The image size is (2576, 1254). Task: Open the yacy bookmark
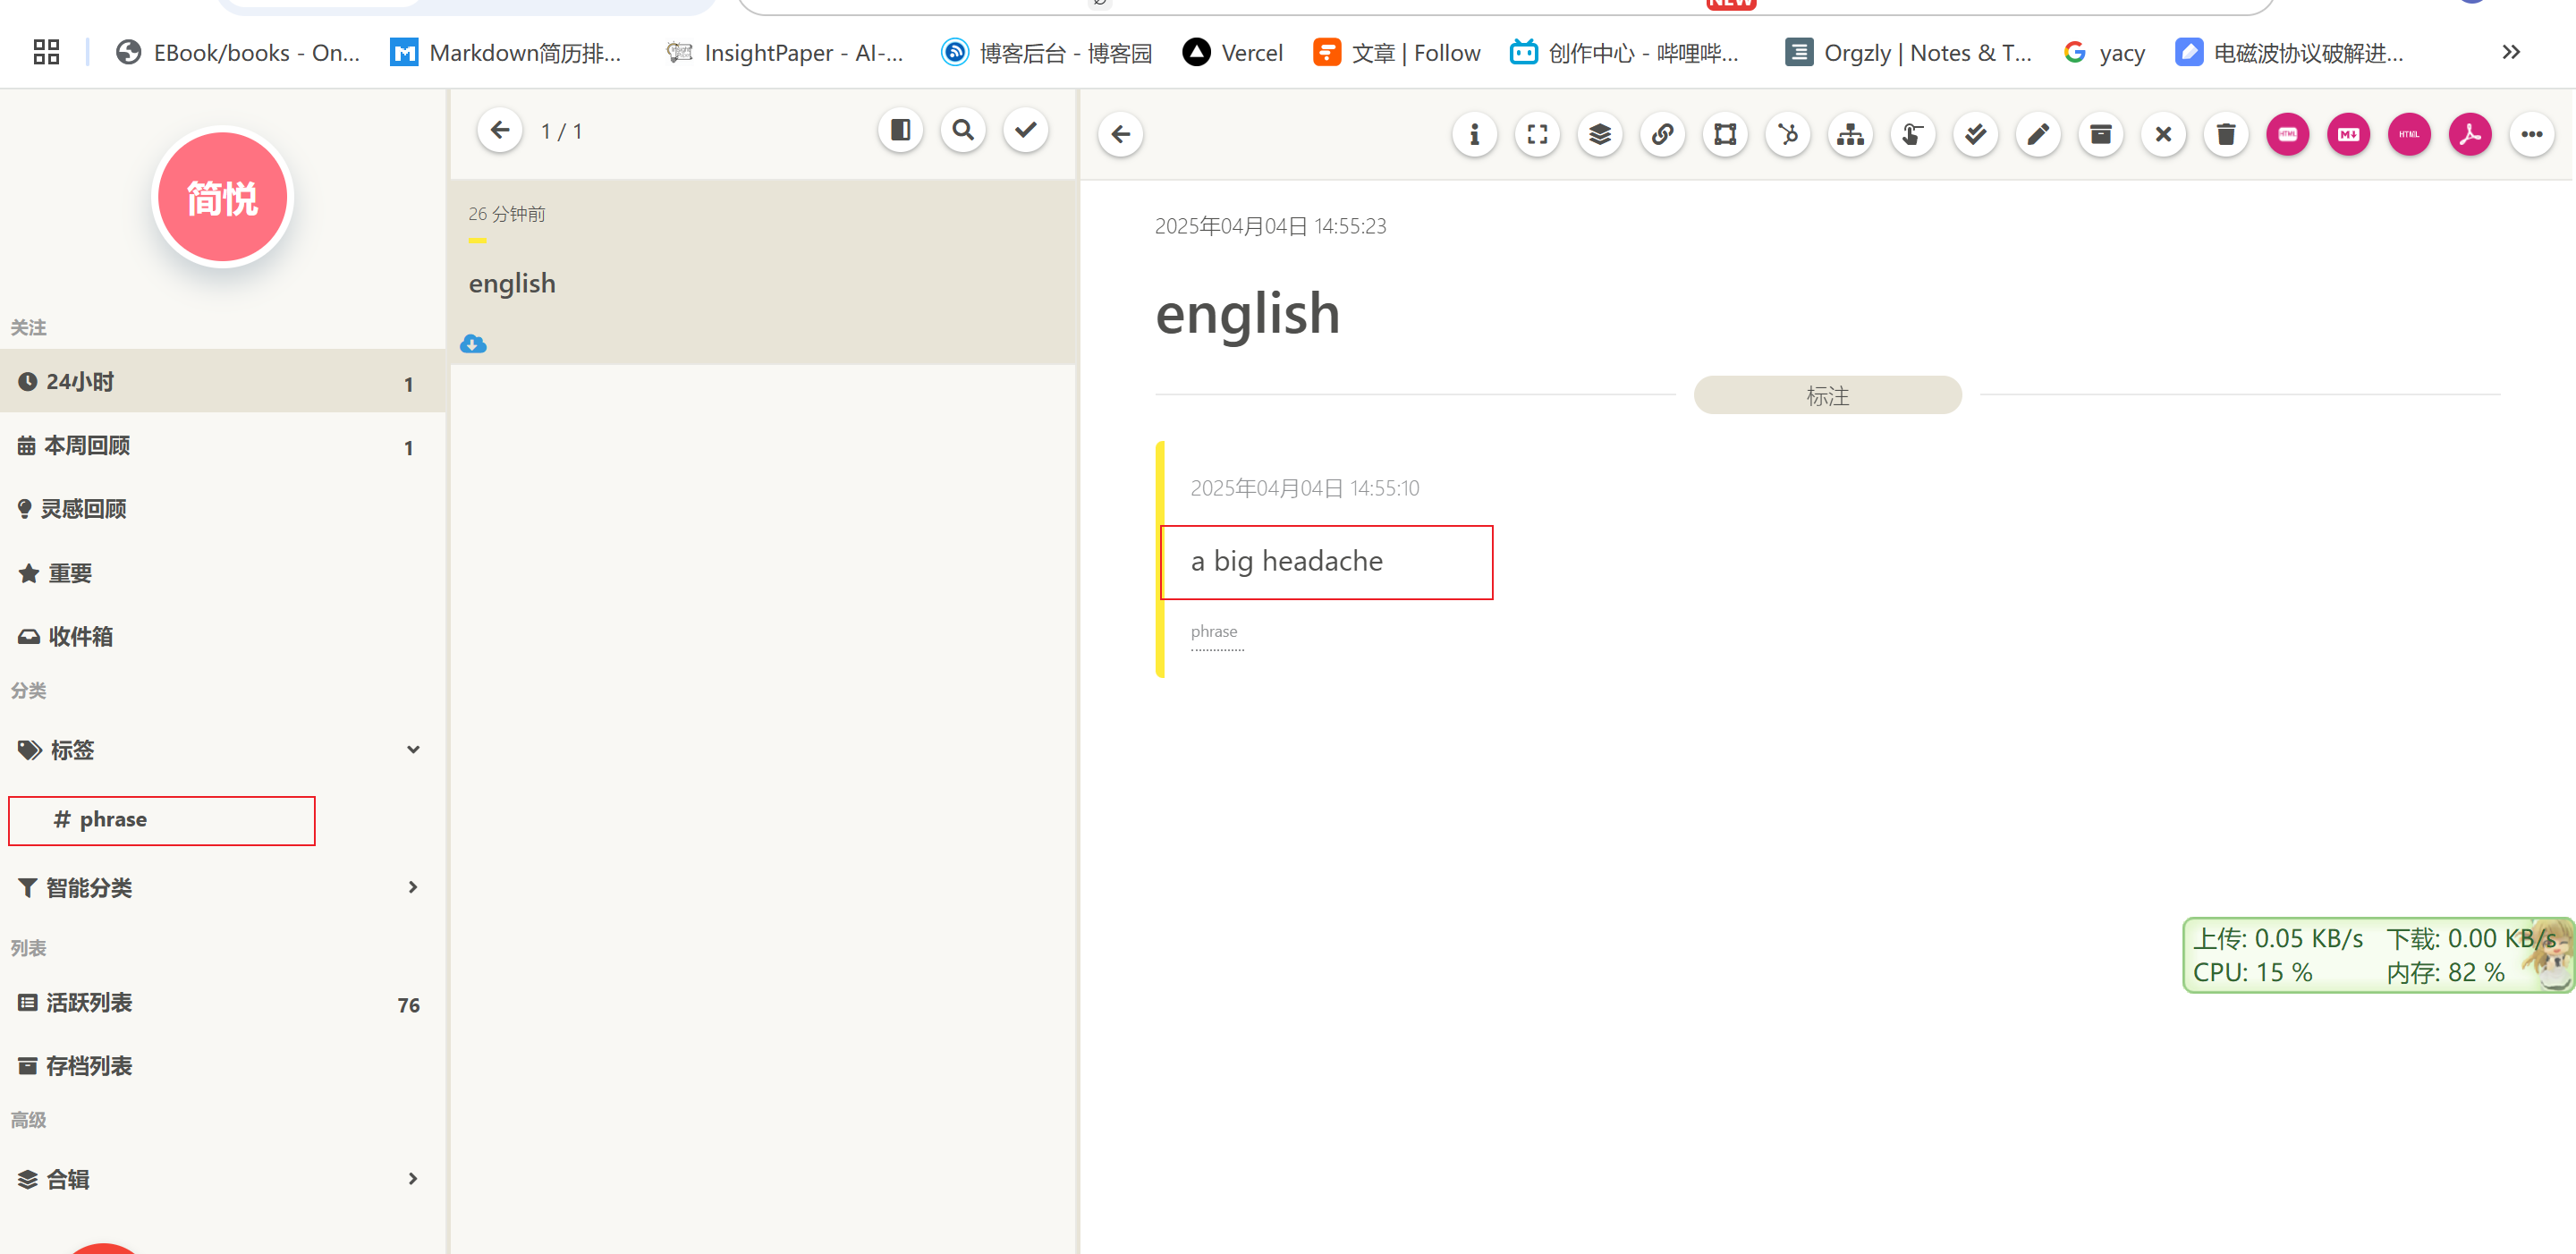[x=2104, y=53]
